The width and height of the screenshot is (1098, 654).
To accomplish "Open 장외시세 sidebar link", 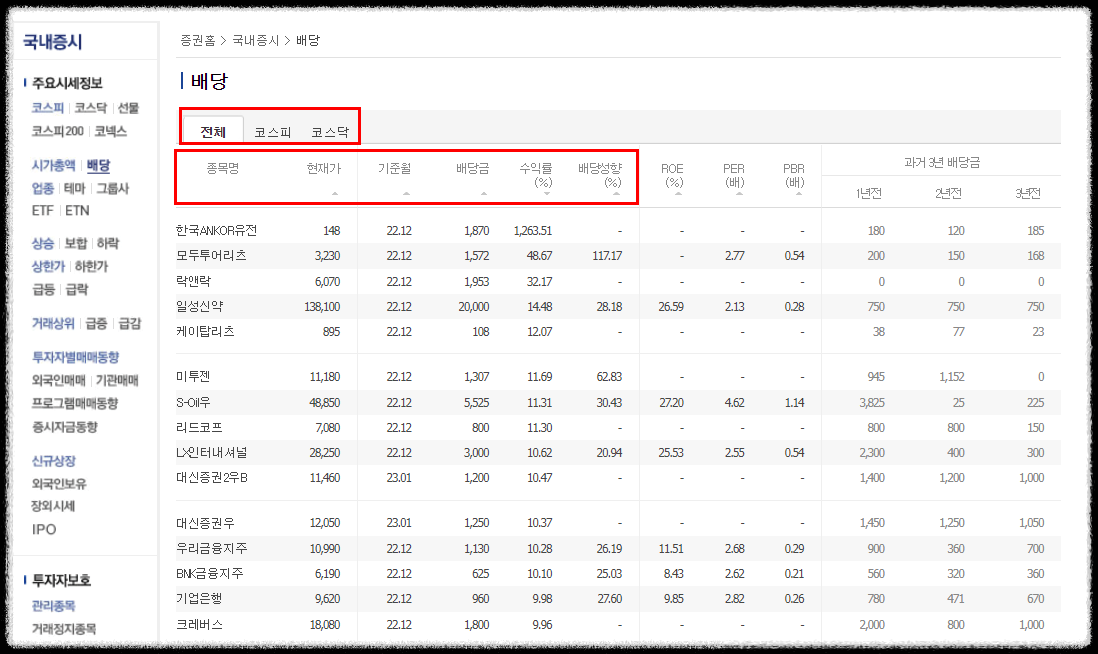I will click(x=53, y=506).
